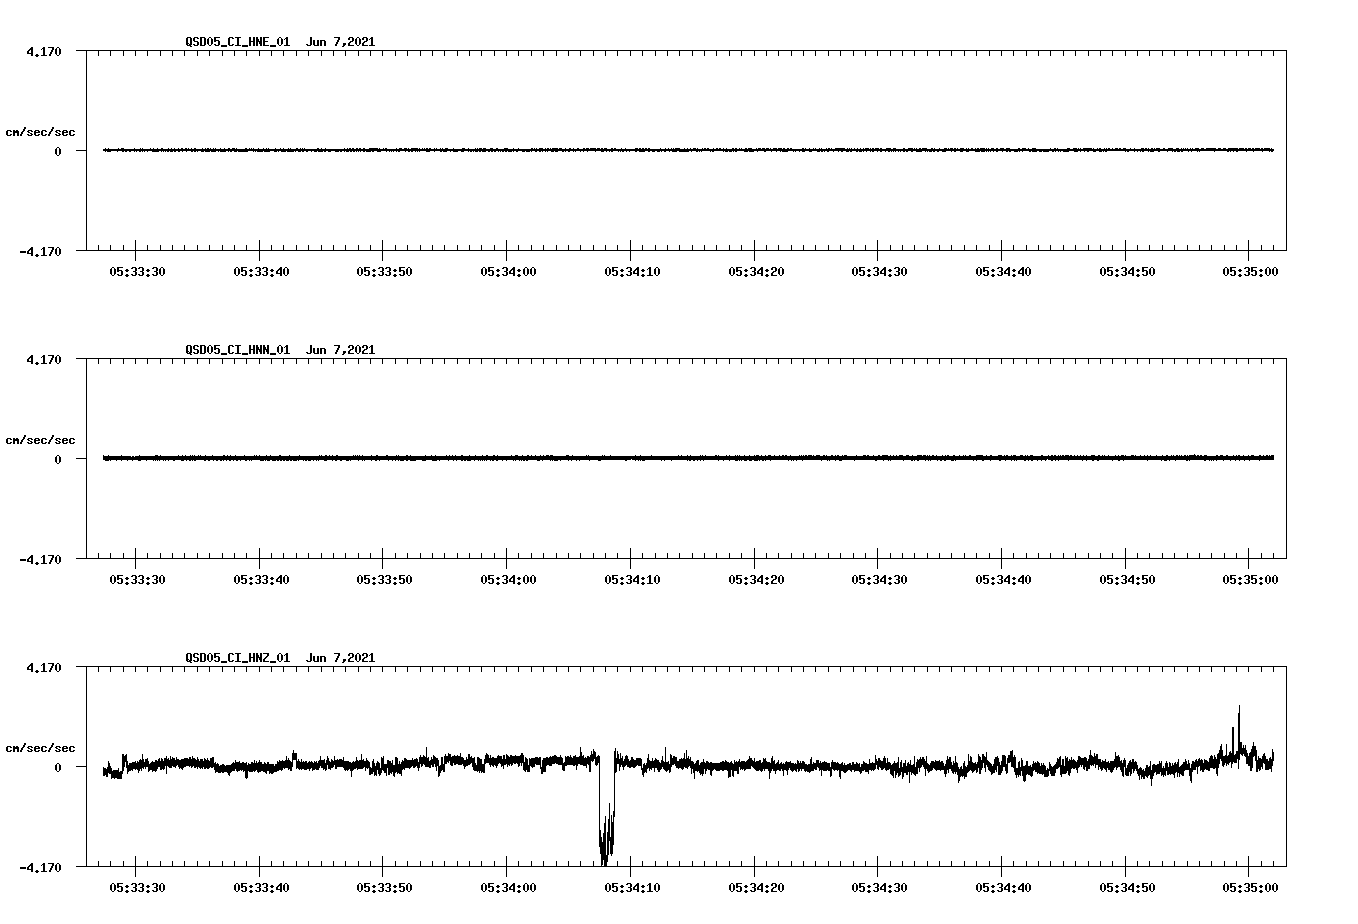
Task: Click the 05:35:00 label under HNE plot
Action: 1251,272
